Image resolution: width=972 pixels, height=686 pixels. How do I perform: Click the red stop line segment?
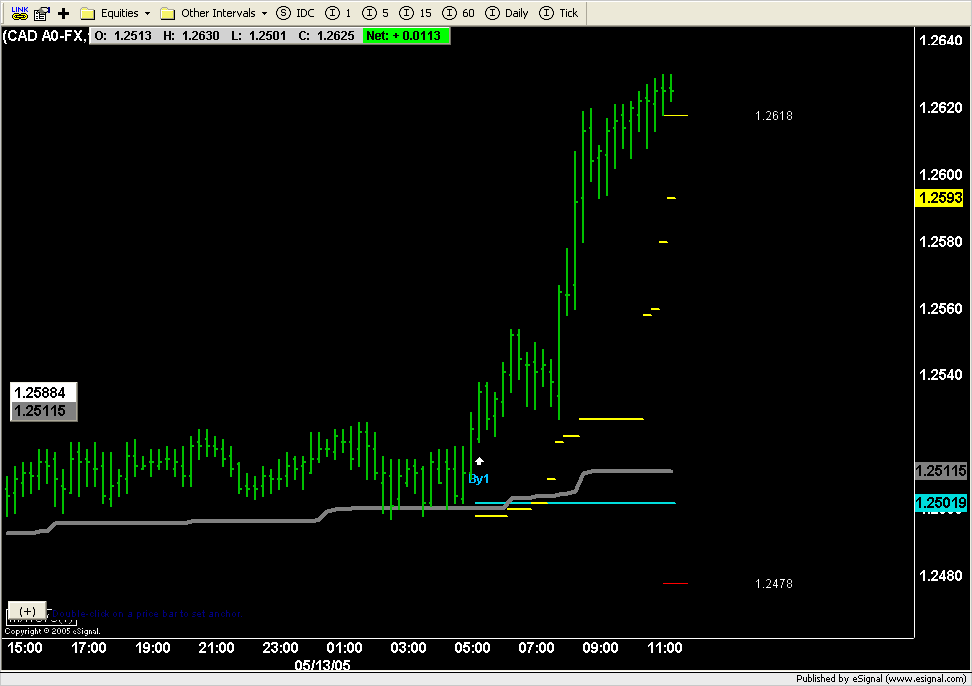675,583
